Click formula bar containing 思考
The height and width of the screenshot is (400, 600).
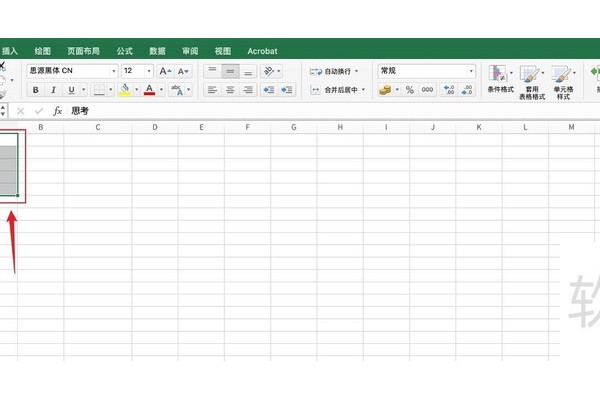(333, 111)
